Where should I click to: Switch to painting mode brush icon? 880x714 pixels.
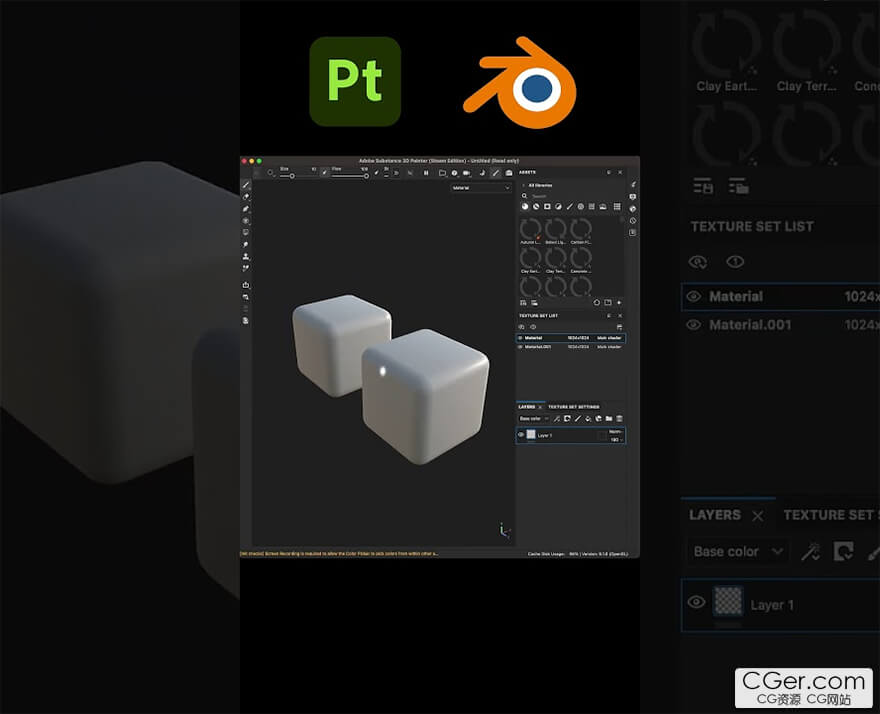pos(496,173)
